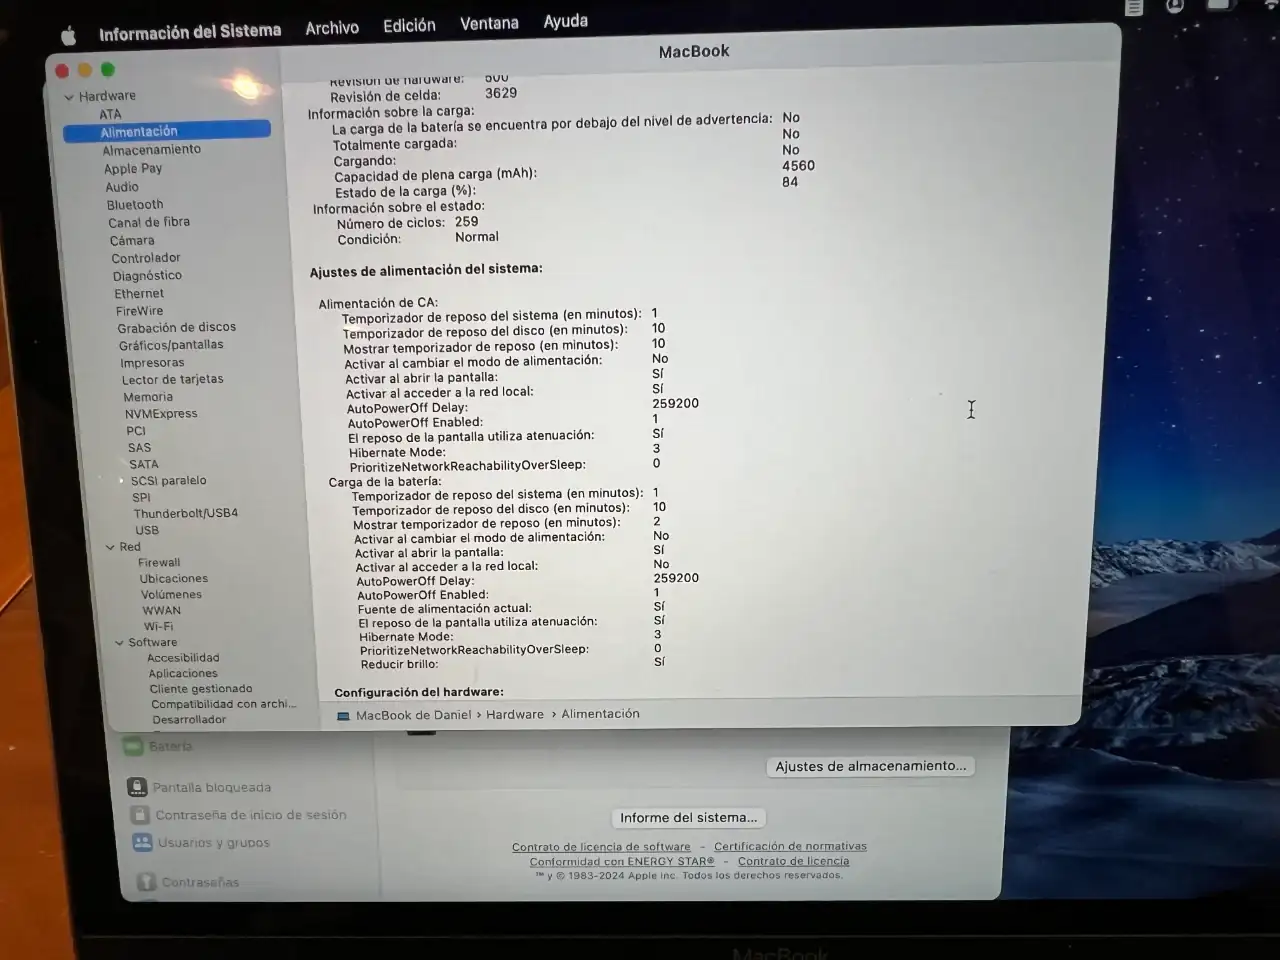Open the Ayuda menu
This screenshot has height=960, width=1280.
565,21
